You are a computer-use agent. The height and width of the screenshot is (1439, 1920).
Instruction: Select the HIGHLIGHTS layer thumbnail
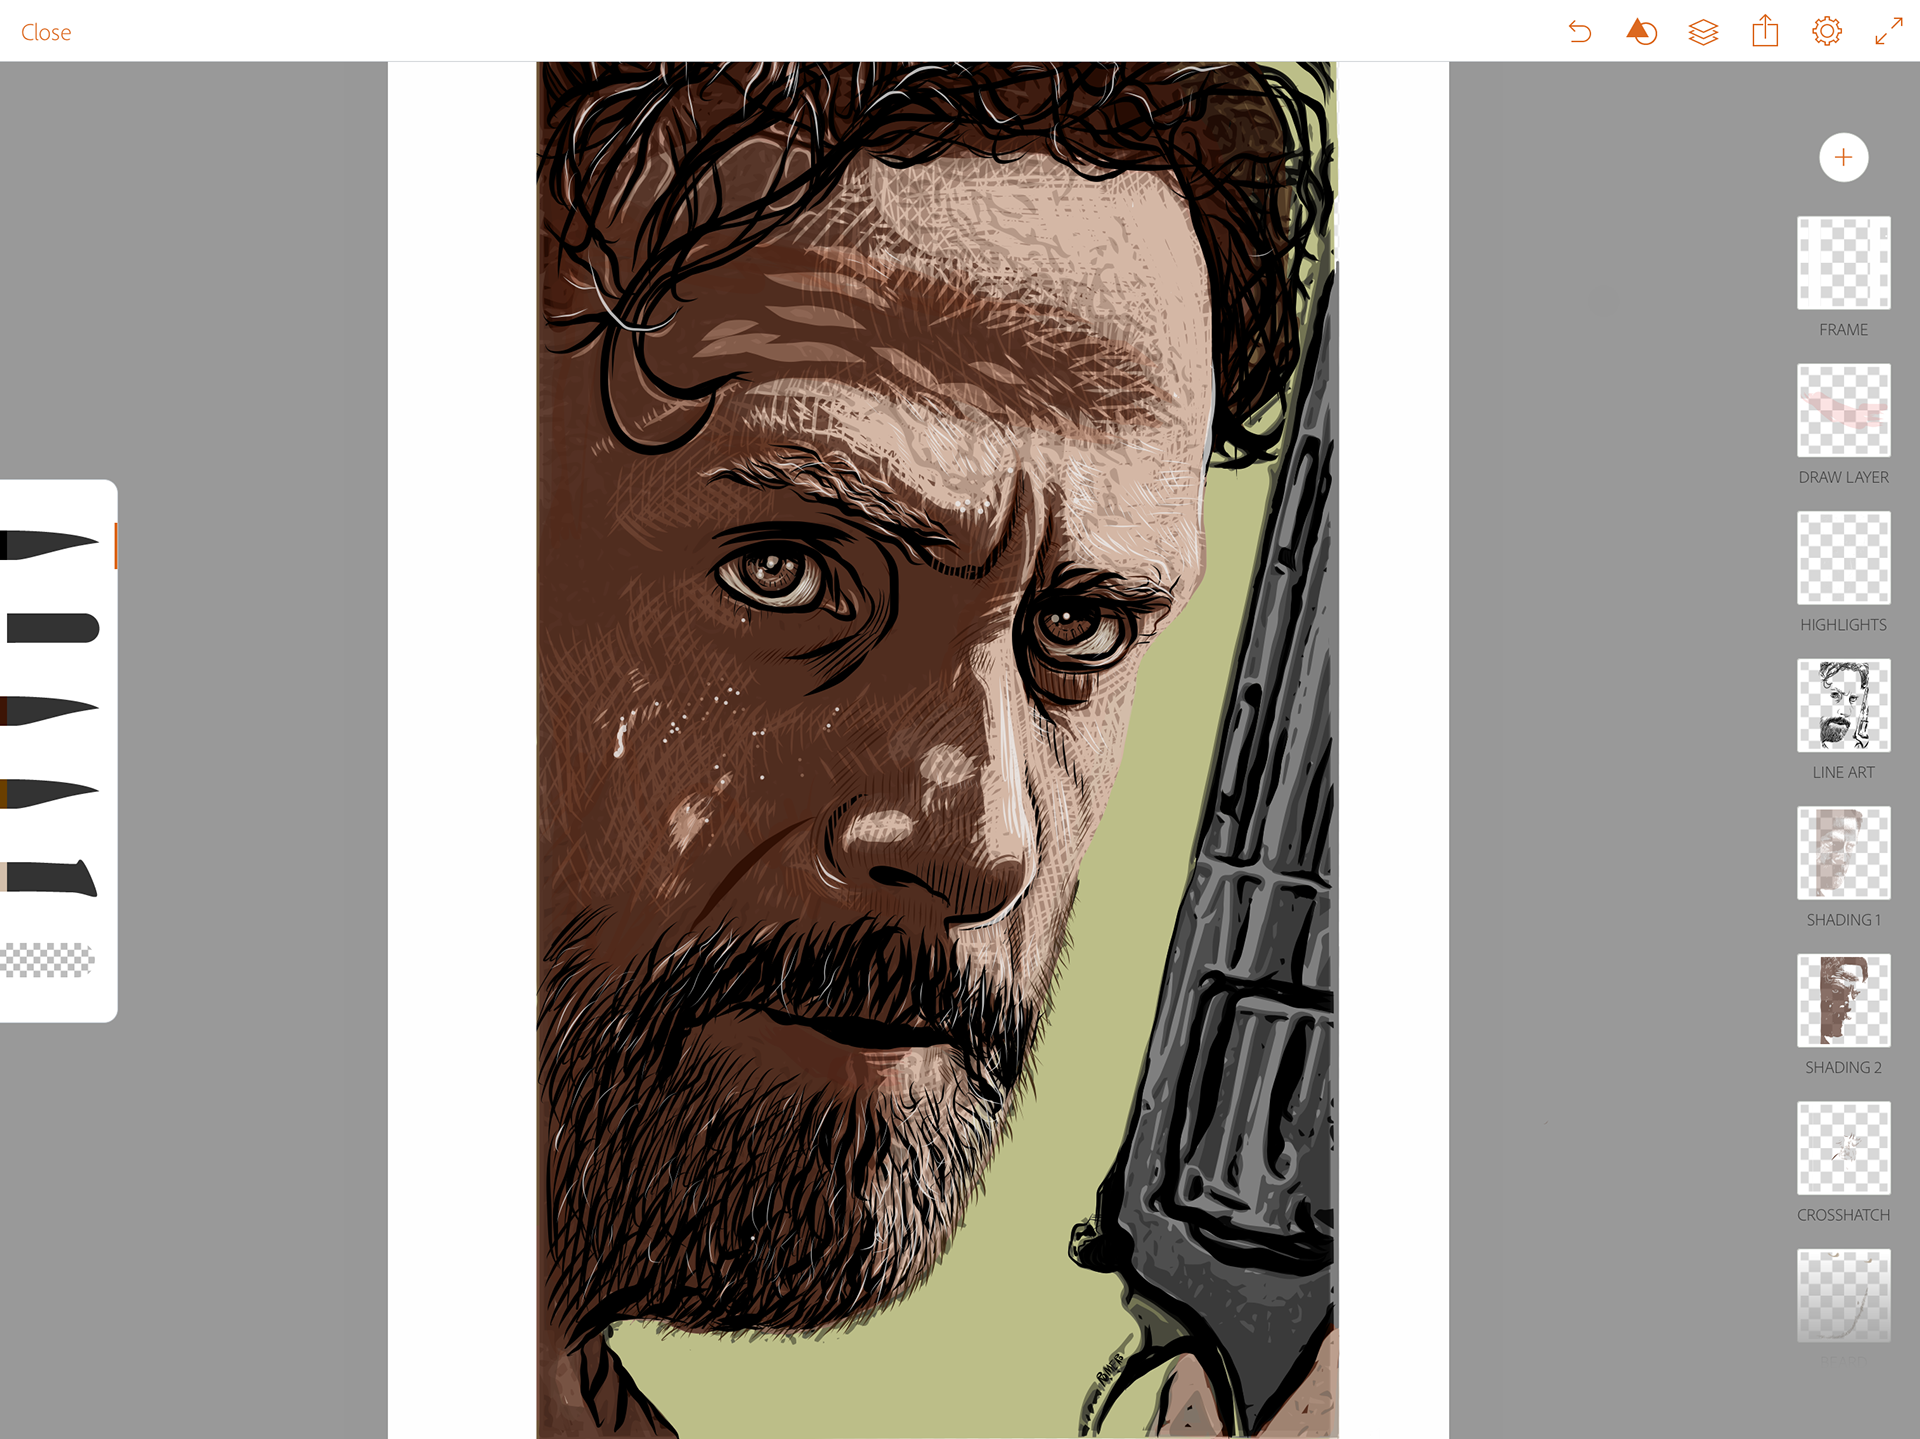(1843, 558)
